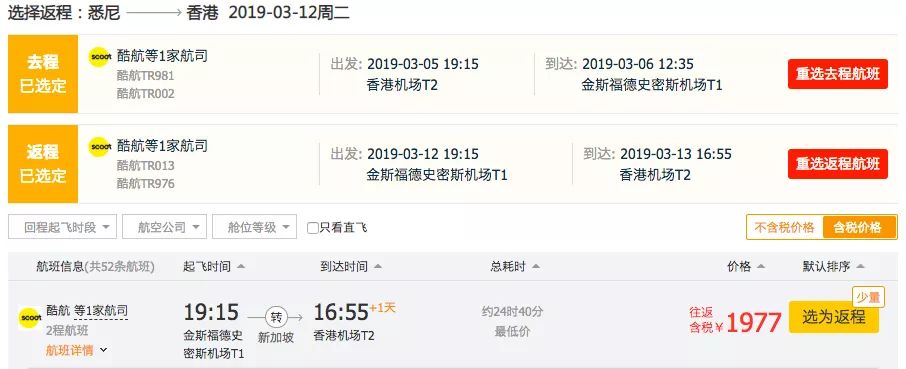Open the 航空公司 airline dropdown

pyautogui.click(x=164, y=227)
